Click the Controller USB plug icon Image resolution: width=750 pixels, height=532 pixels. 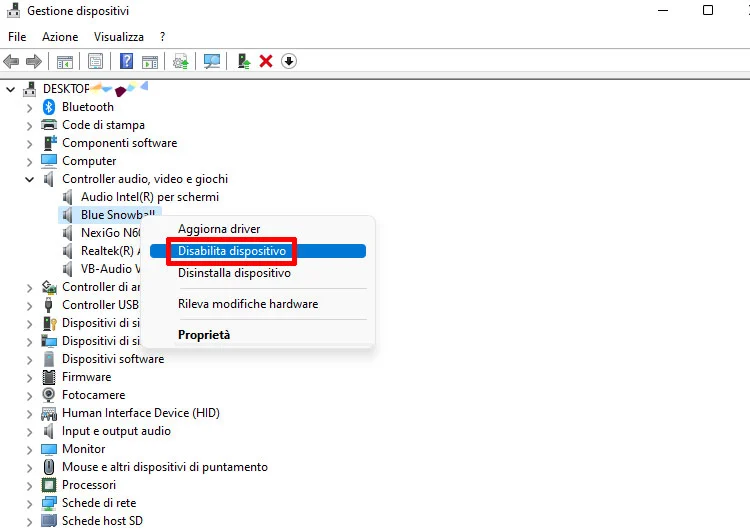(x=48, y=305)
